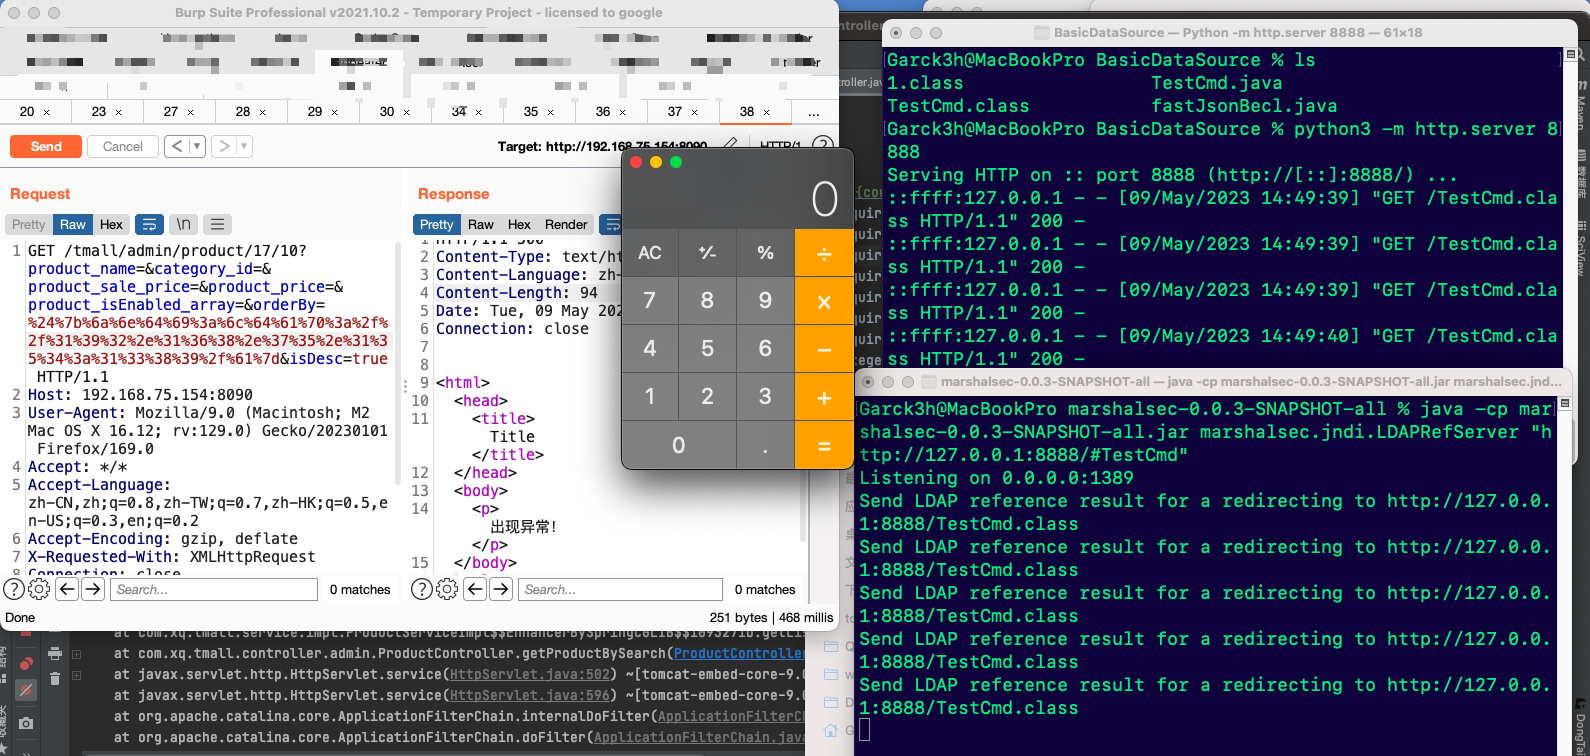
Task: Select the Raw view in Request panel
Action: (x=73, y=224)
